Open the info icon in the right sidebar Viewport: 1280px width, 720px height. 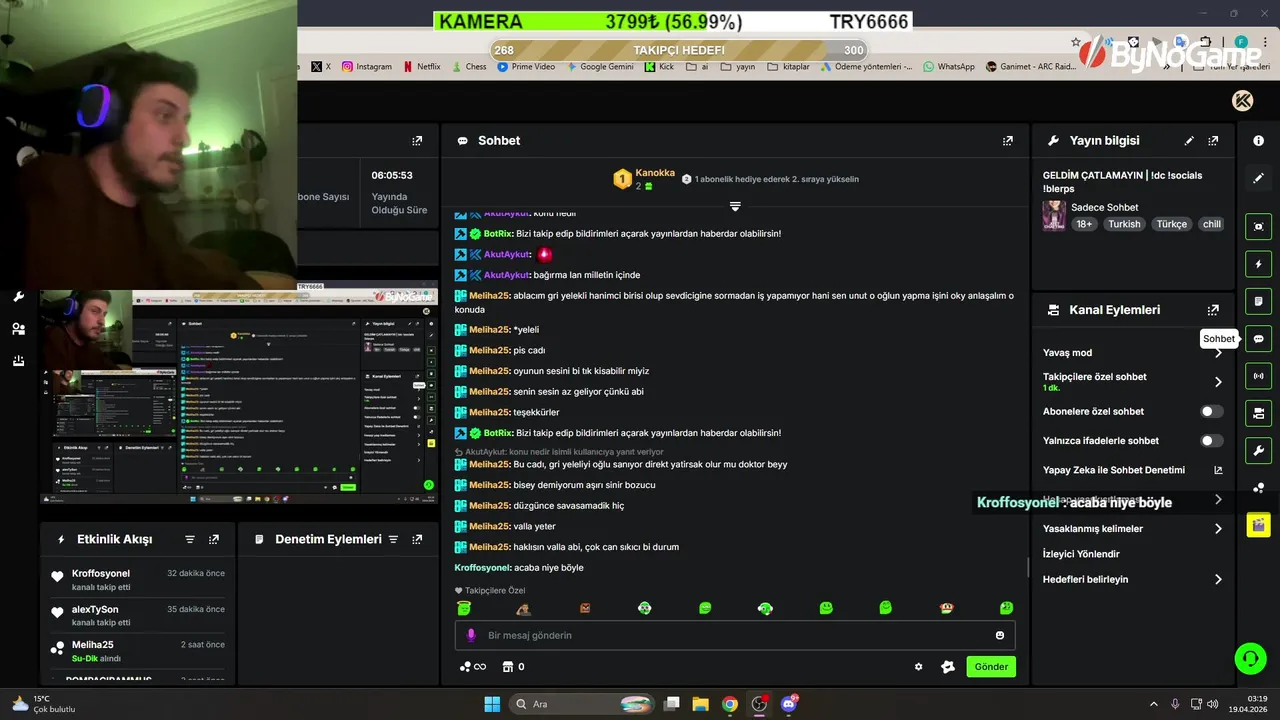[x=1258, y=141]
